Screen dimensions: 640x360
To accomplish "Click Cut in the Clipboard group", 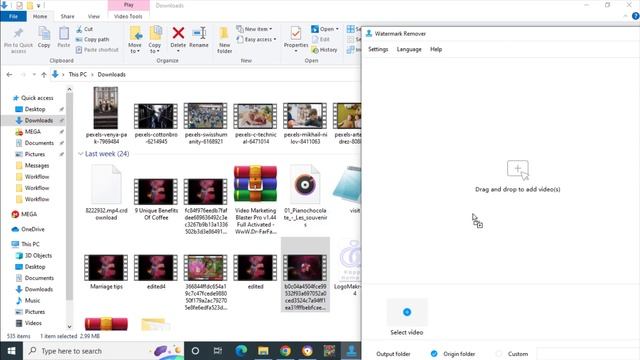I will [x=85, y=29].
